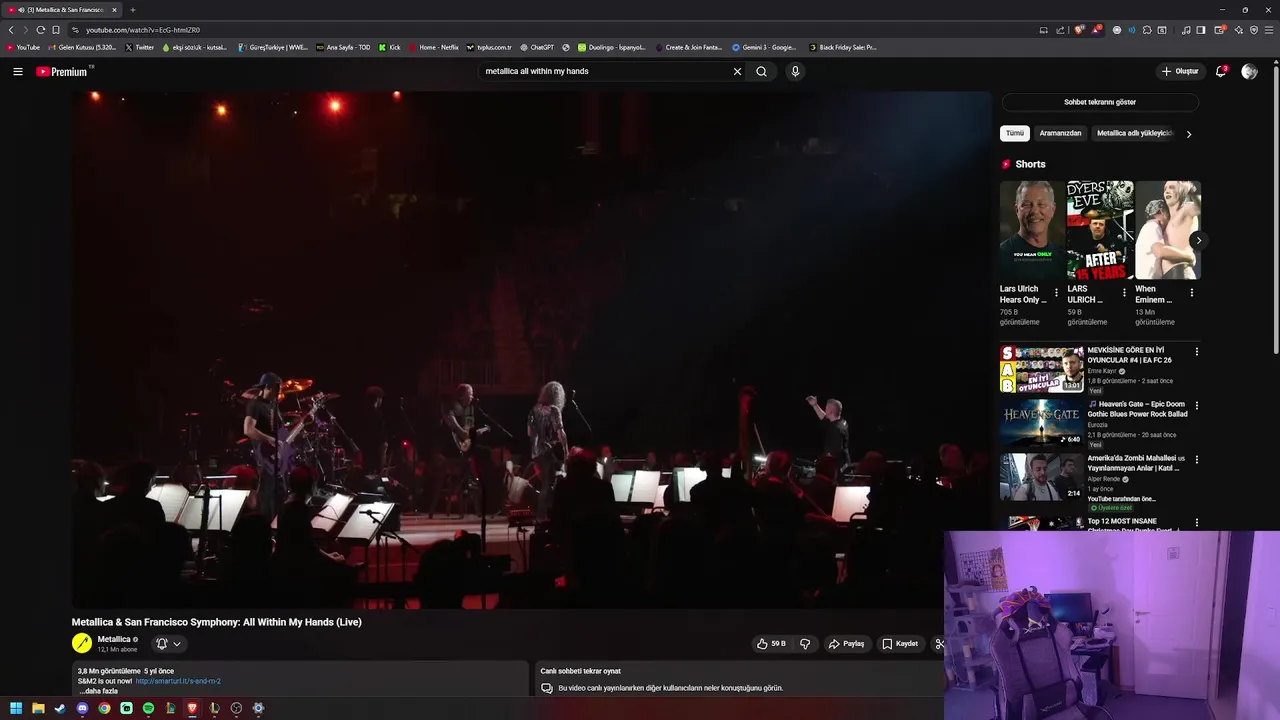1280x720 pixels.
Task: Open the Metallica channel name link
Action: click(114, 640)
